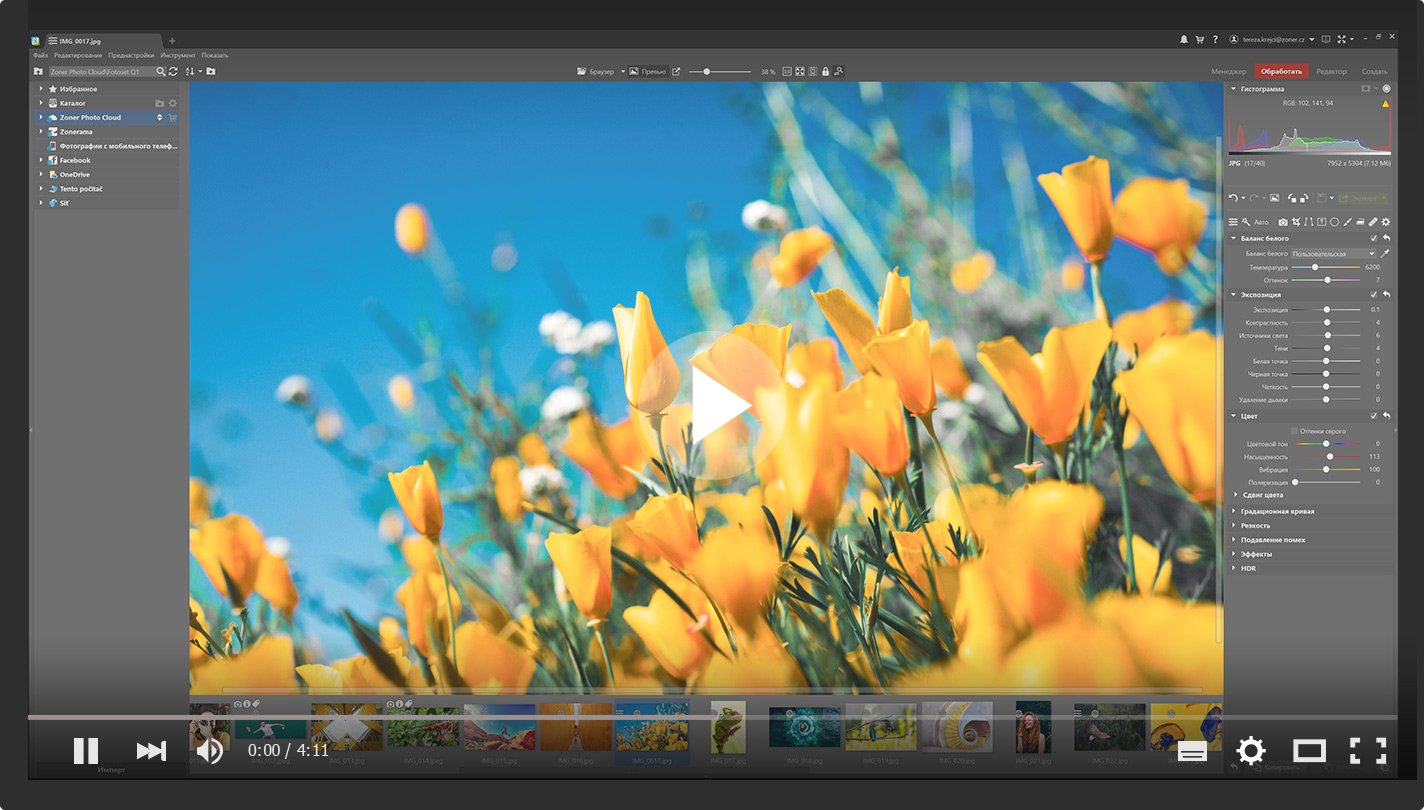Open catalog settings gear in Каталог row
Image resolution: width=1424 pixels, height=810 pixels.
172,103
